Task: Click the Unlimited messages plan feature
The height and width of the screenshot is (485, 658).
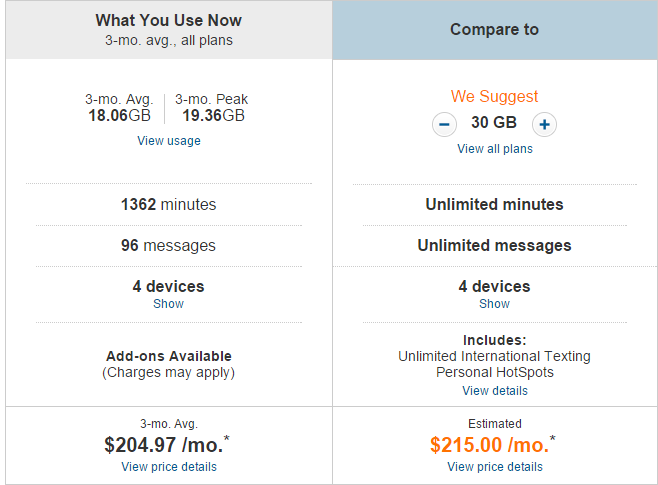Action: 494,245
